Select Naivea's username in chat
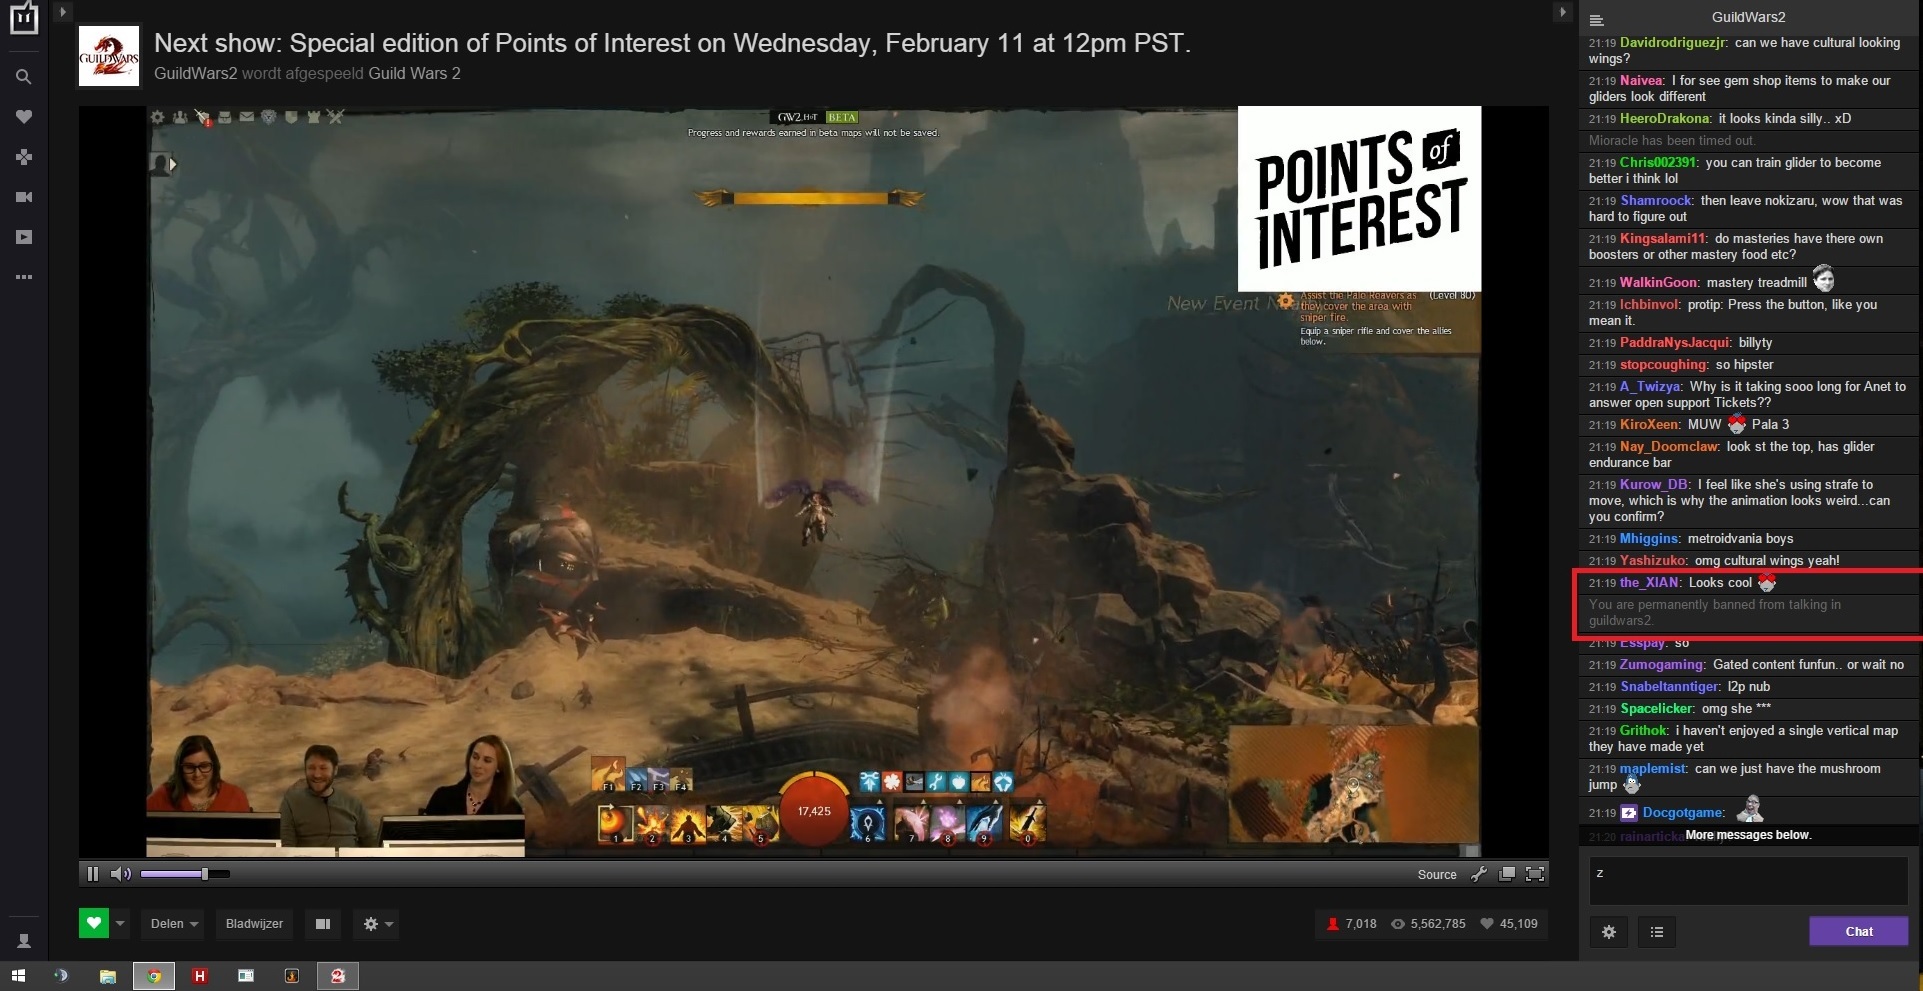Image resolution: width=1923 pixels, height=991 pixels. [x=1641, y=81]
